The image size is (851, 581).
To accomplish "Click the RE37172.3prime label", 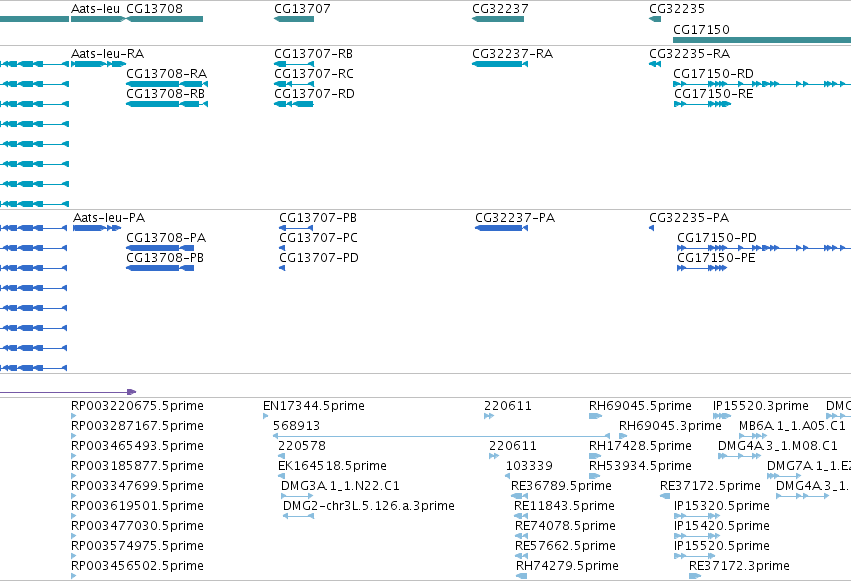I will click(739, 566).
